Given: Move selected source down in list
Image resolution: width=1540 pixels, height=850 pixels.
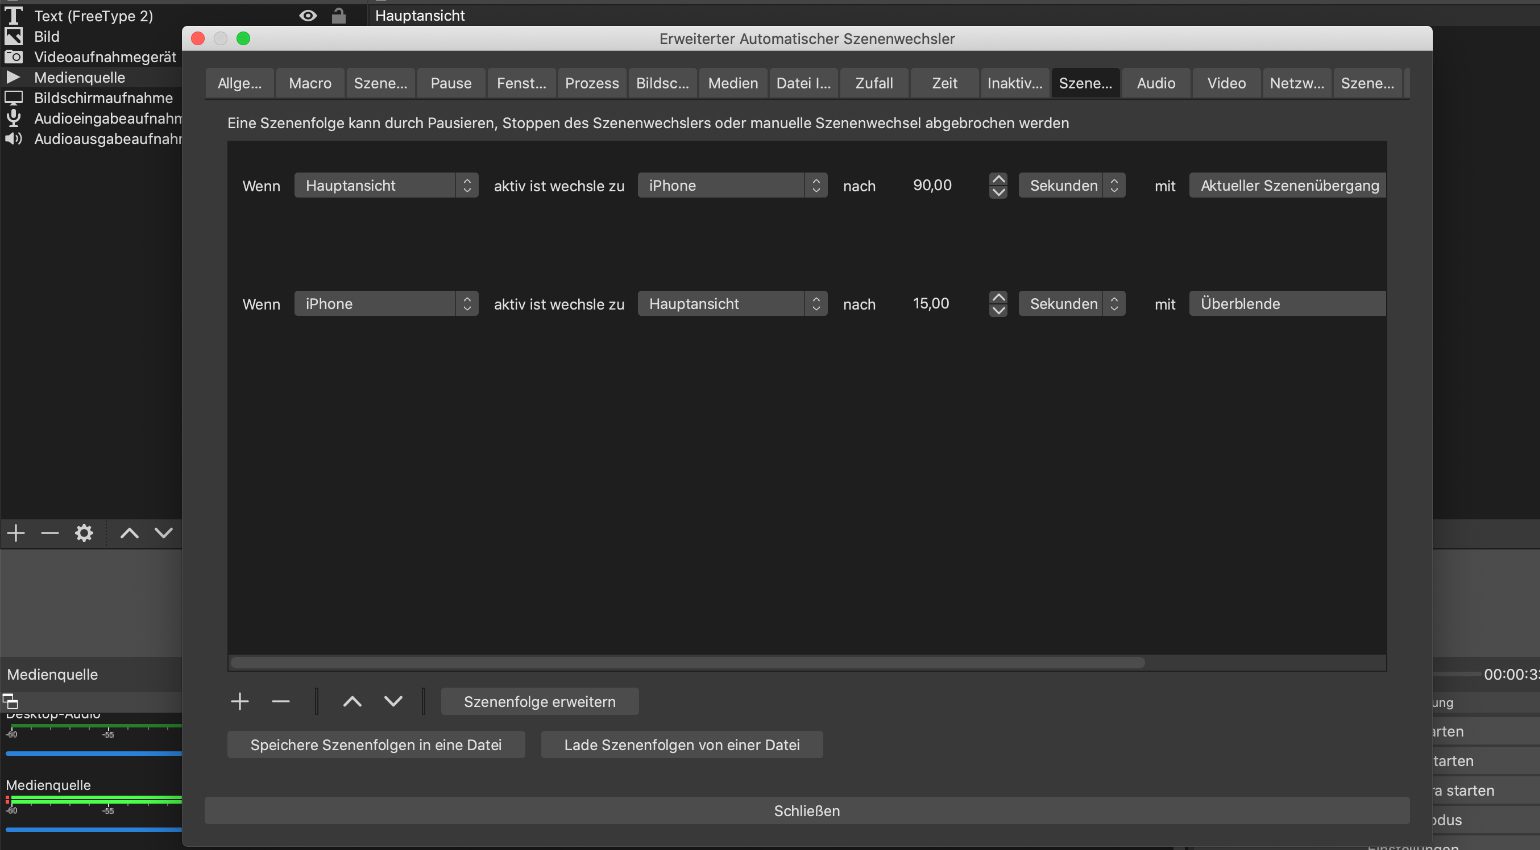Looking at the screenshot, I should 164,533.
